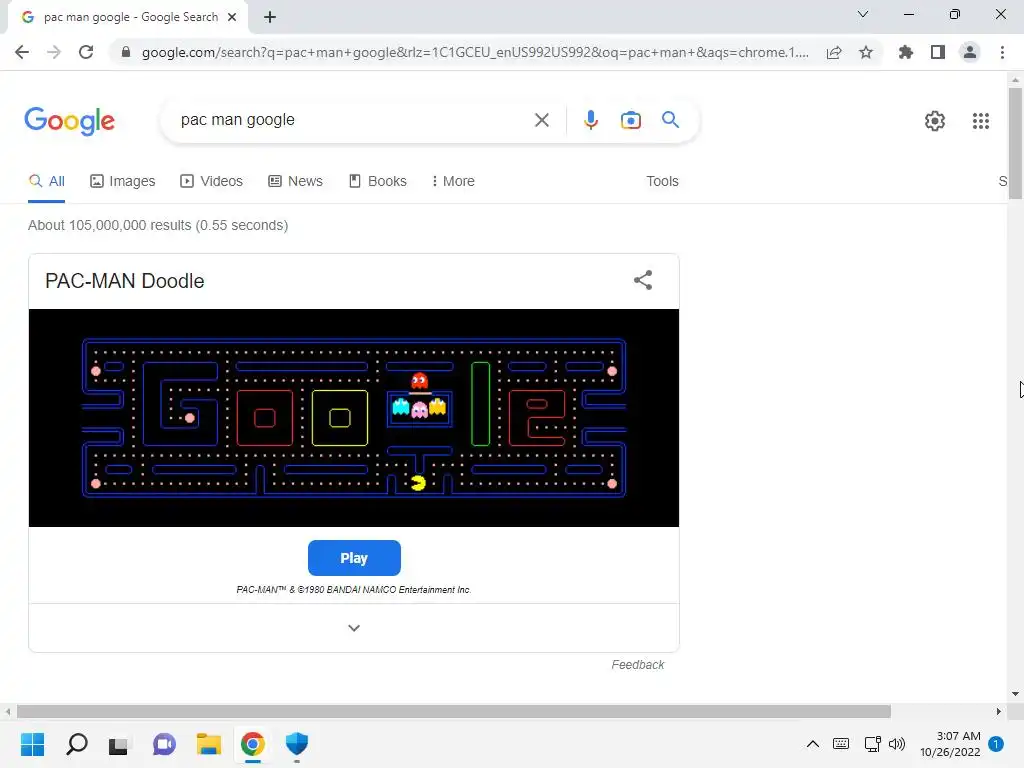Switch to News results
1024x768 pixels.
pyautogui.click(x=295, y=181)
